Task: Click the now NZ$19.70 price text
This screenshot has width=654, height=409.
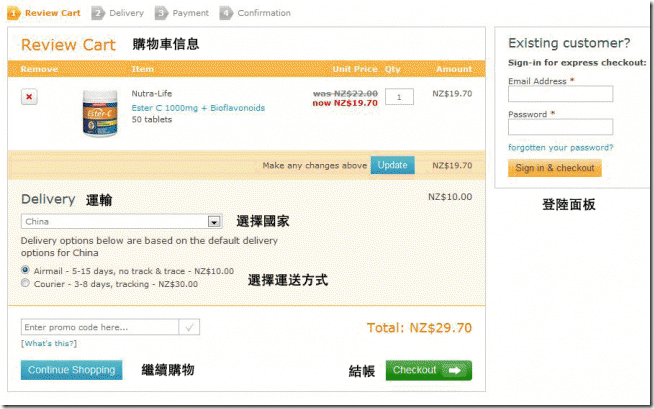Action: (345, 103)
